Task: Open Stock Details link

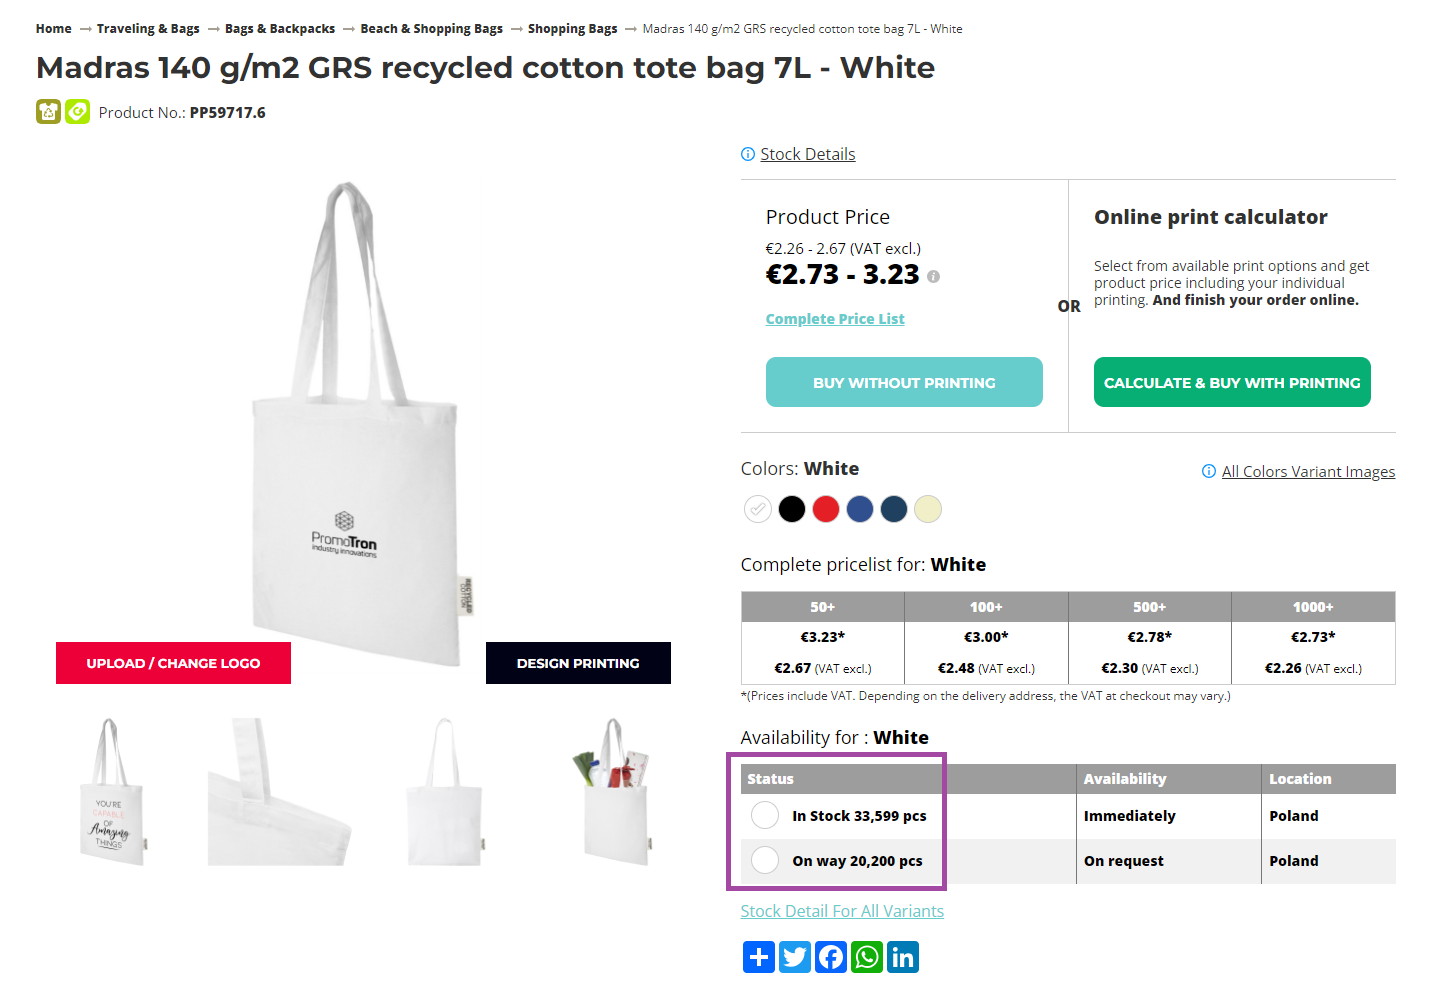Action: [x=807, y=154]
